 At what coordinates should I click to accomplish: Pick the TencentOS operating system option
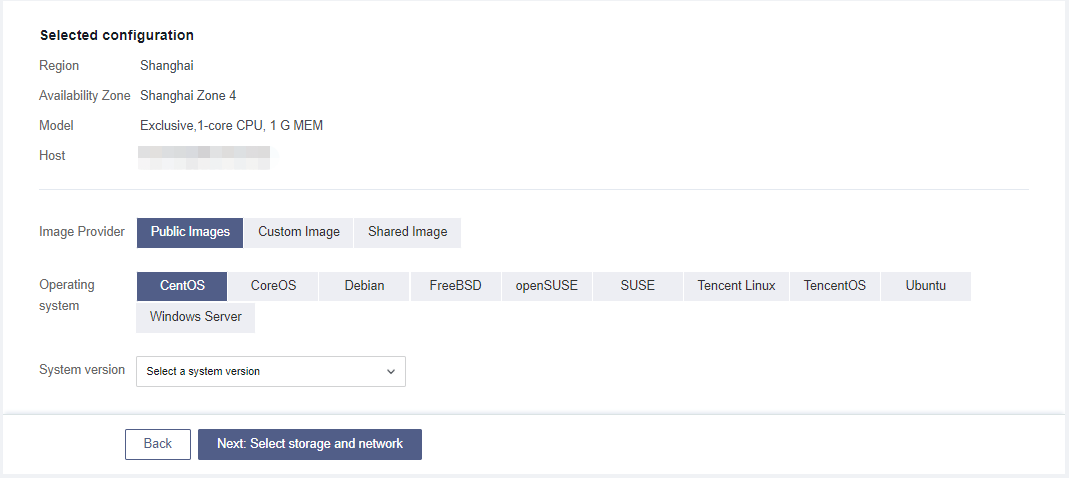coord(835,286)
